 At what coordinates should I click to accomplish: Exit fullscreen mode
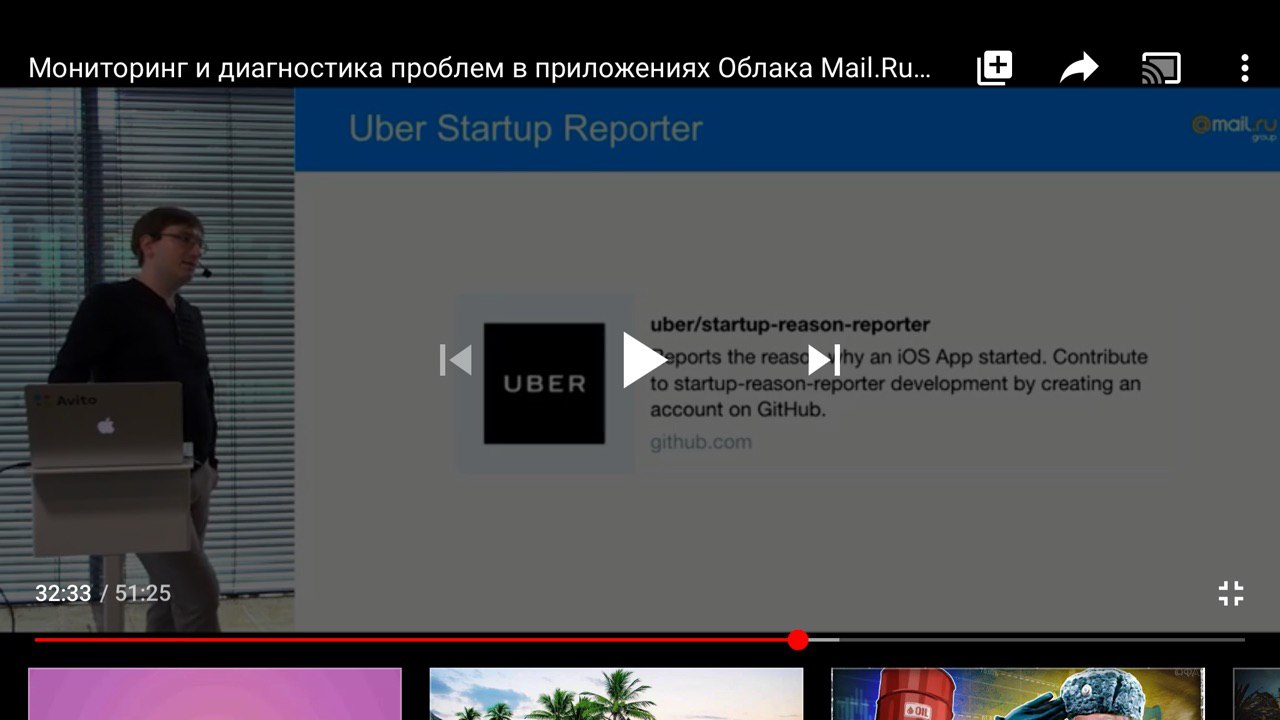pyautogui.click(x=1231, y=593)
